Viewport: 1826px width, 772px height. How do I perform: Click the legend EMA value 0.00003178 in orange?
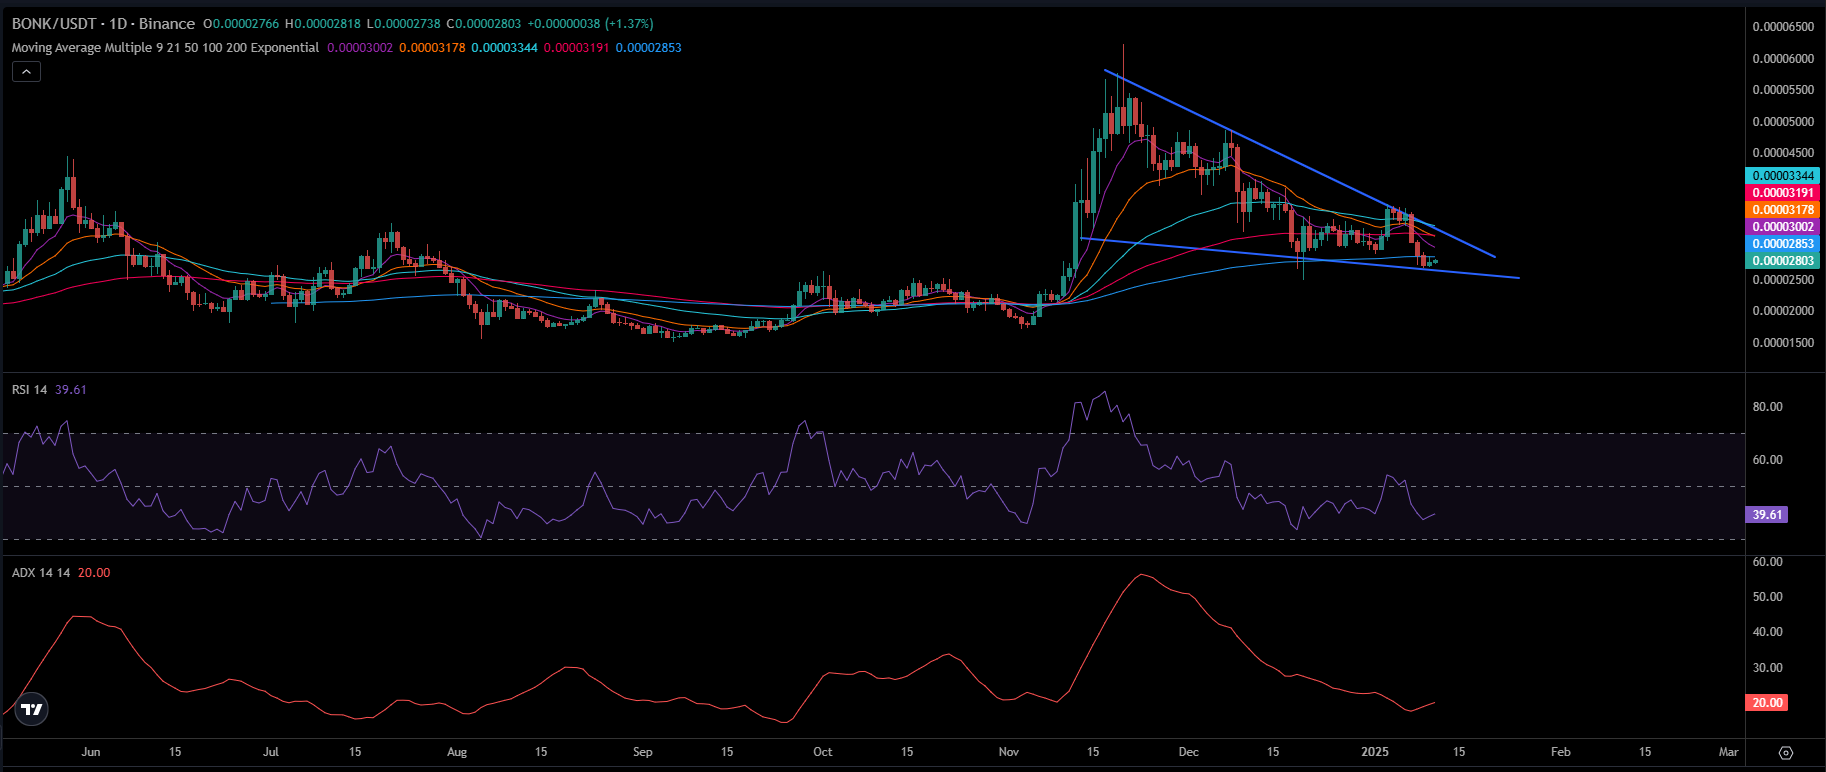coord(432,47)
